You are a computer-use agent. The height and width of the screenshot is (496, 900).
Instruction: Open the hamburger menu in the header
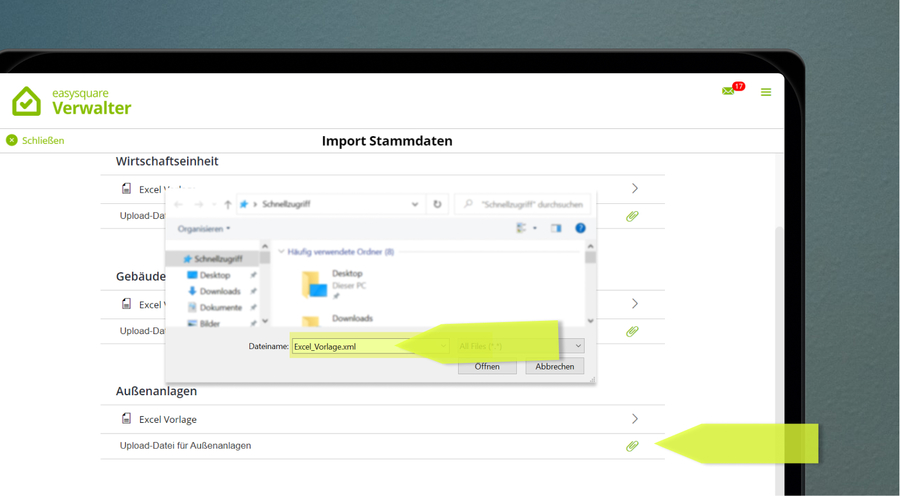(x=766, y=92)
